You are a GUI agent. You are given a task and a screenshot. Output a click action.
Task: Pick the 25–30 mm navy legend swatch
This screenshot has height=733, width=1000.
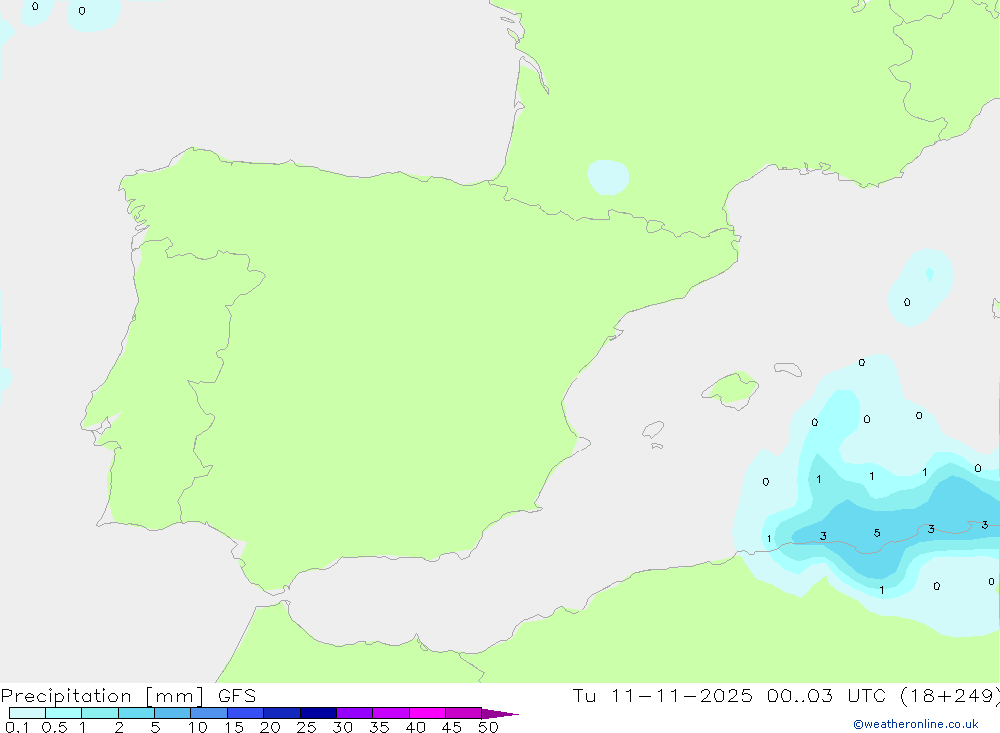318,713
